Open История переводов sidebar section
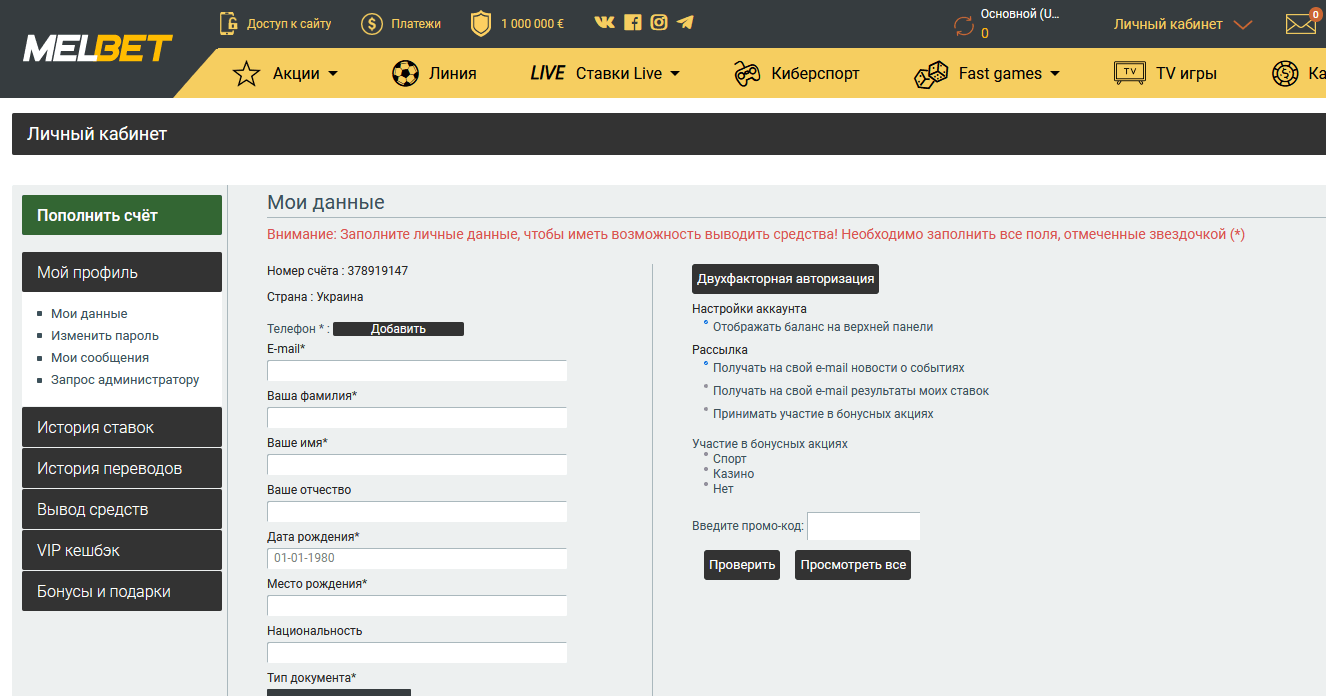Viewport: 1326px width, 696px height. 122,468
